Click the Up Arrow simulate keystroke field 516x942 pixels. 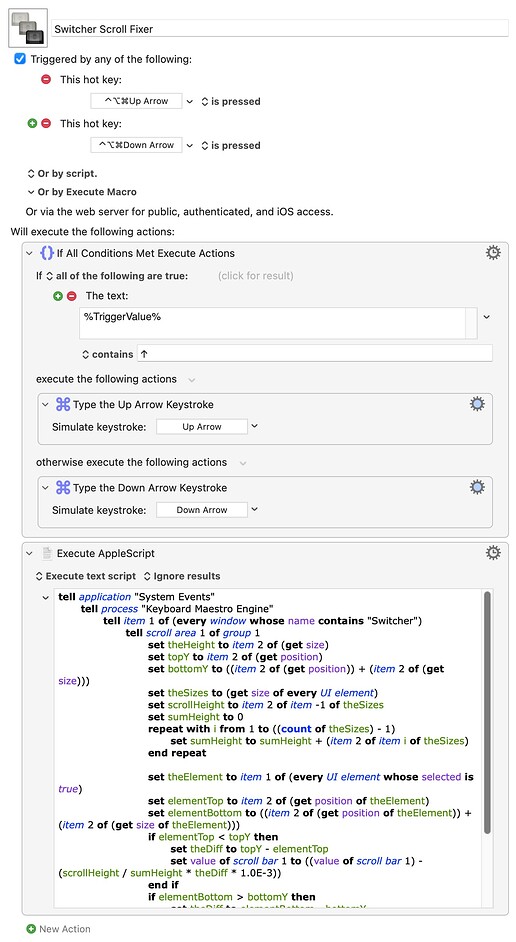[202, 427]
